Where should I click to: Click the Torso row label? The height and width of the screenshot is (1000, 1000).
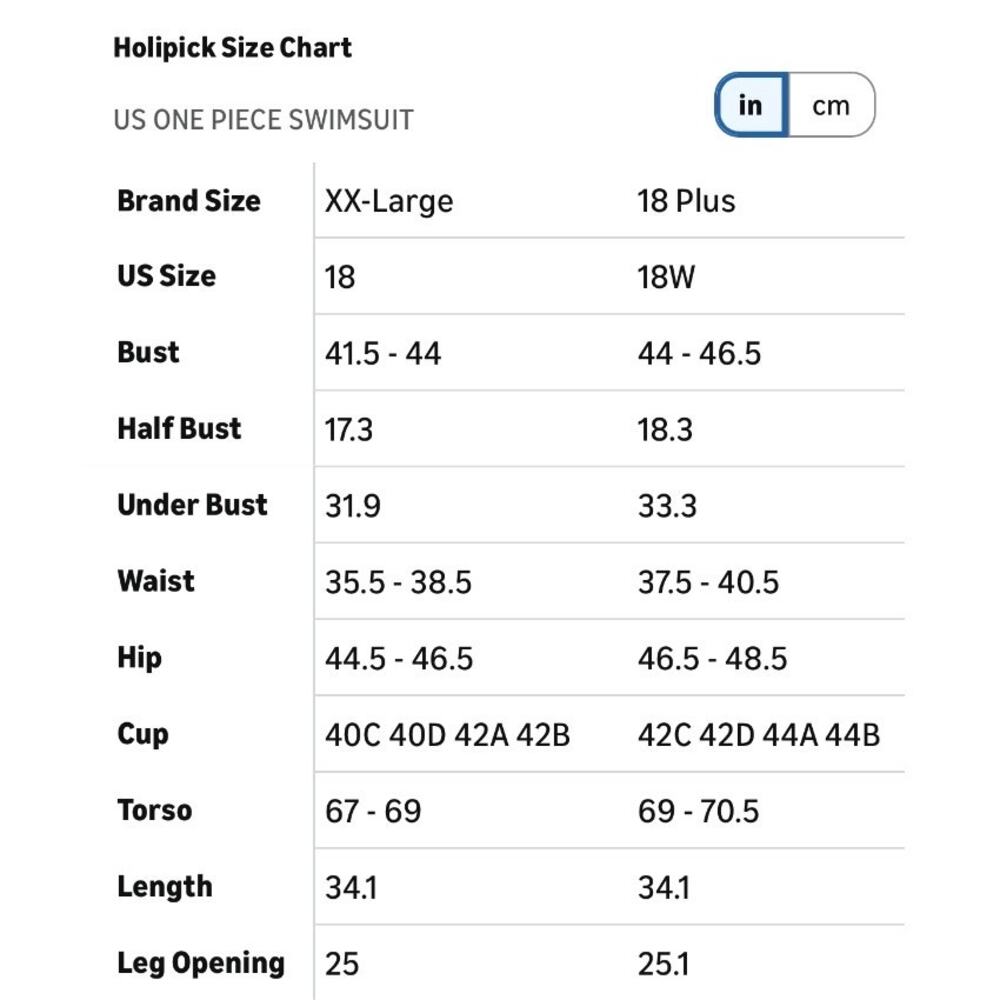tap(155, 810)
